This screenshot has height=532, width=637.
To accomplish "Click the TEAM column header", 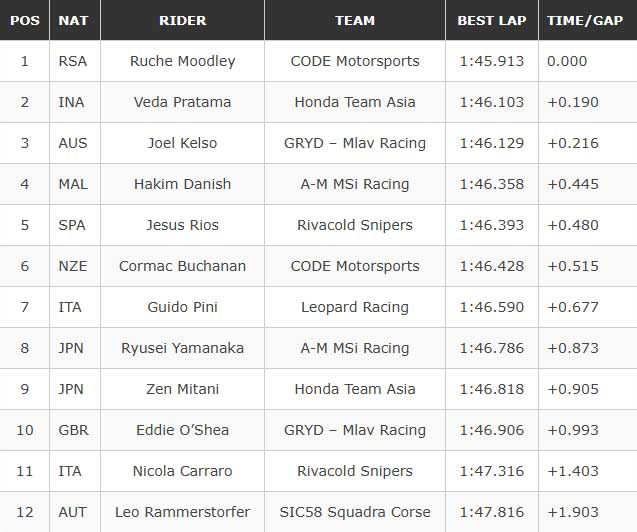I will click(x=355, y=20).
